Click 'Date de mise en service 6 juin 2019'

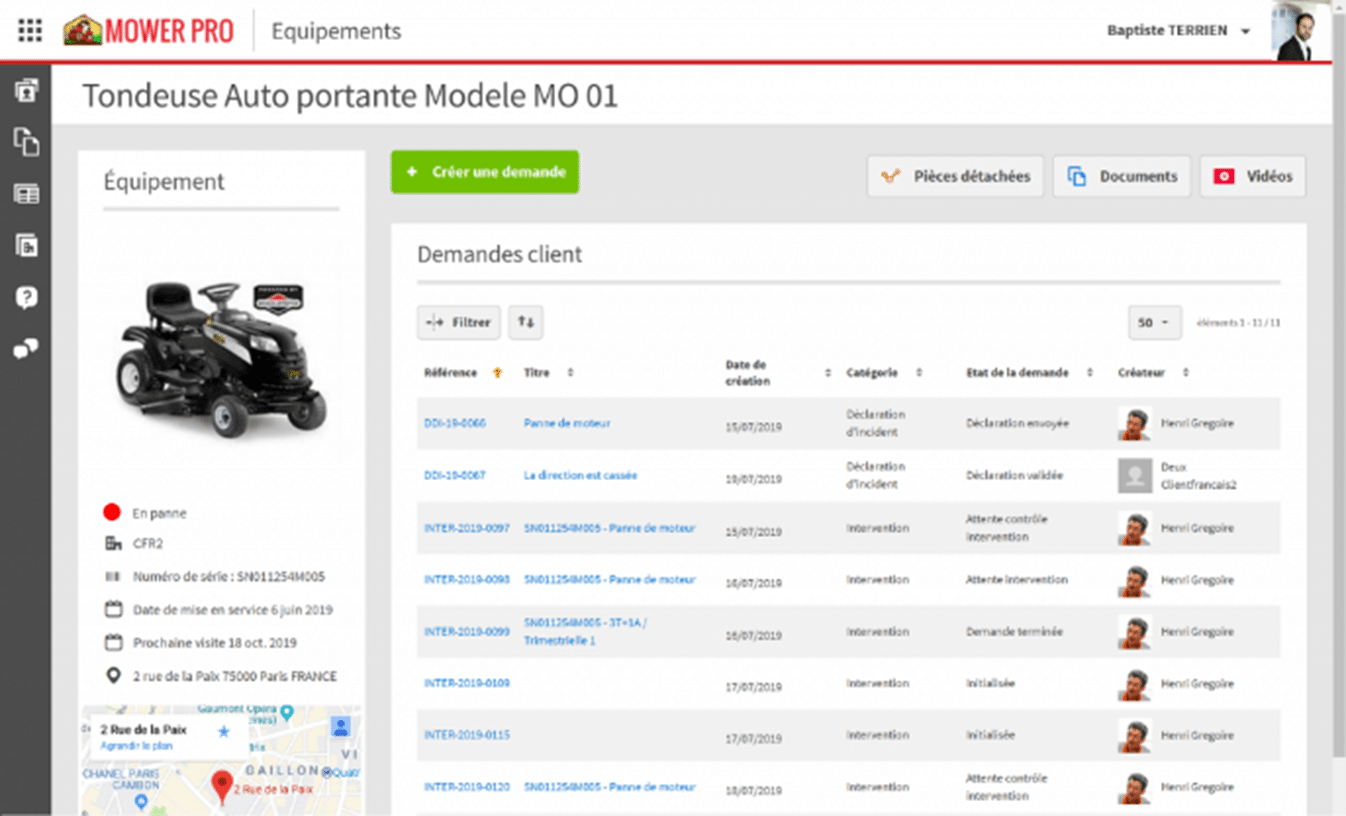233,609
